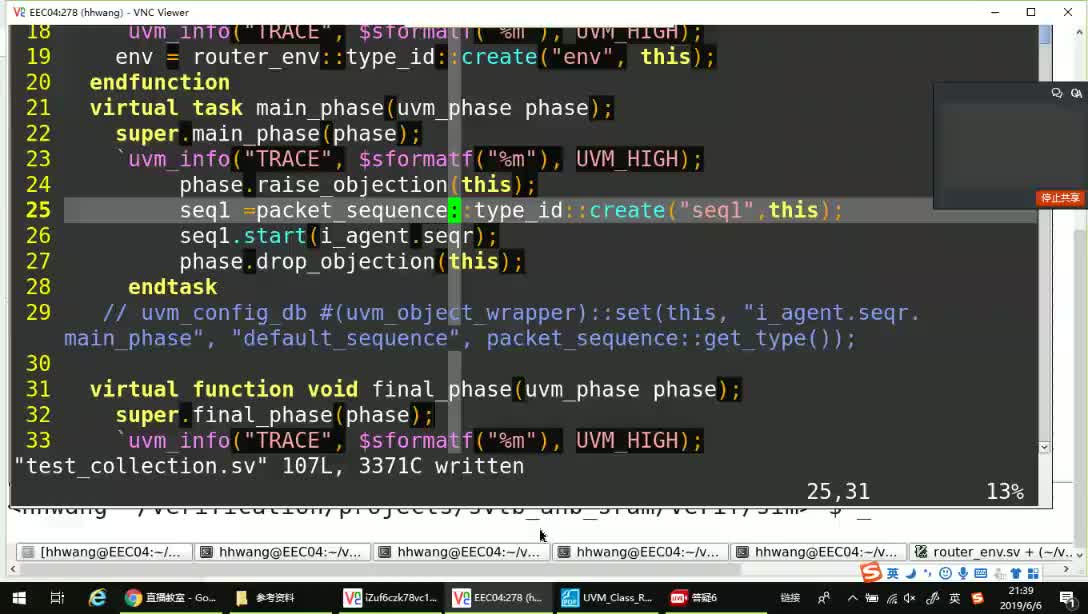Screen dimensions: 1088x614
Task: Click the right arrow of horizontal scrollbar
Action: tap(1066, 570)
